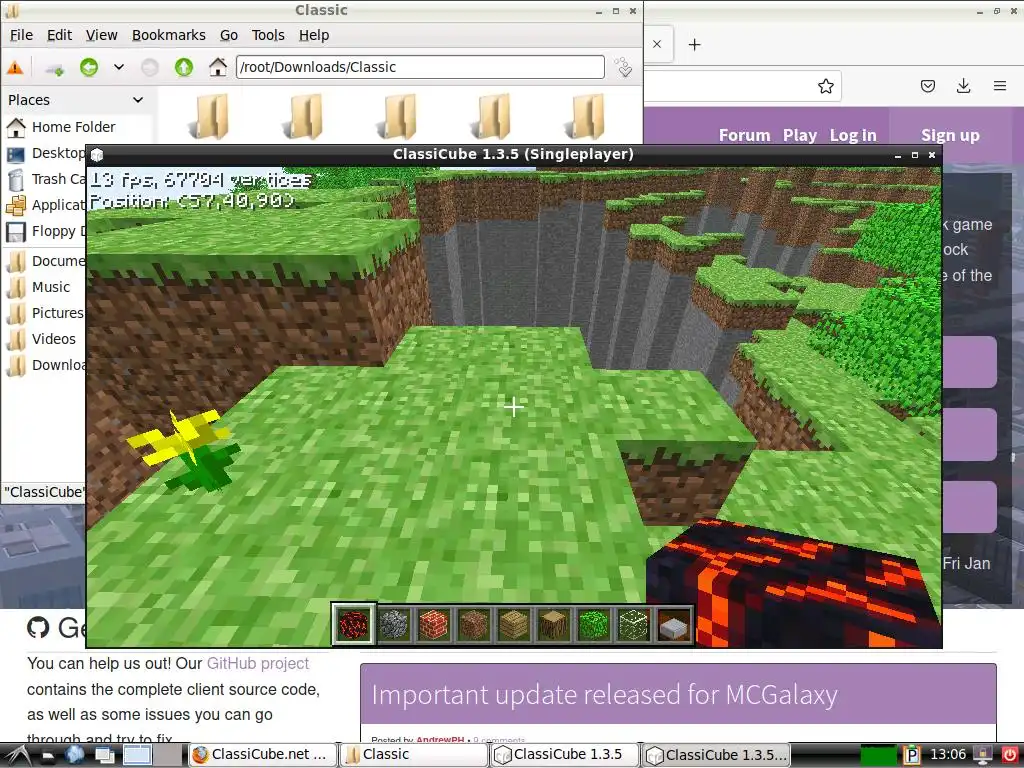Select the red brick block in the hotbar
Viewport: 1024px width, 768px height.
434,624
